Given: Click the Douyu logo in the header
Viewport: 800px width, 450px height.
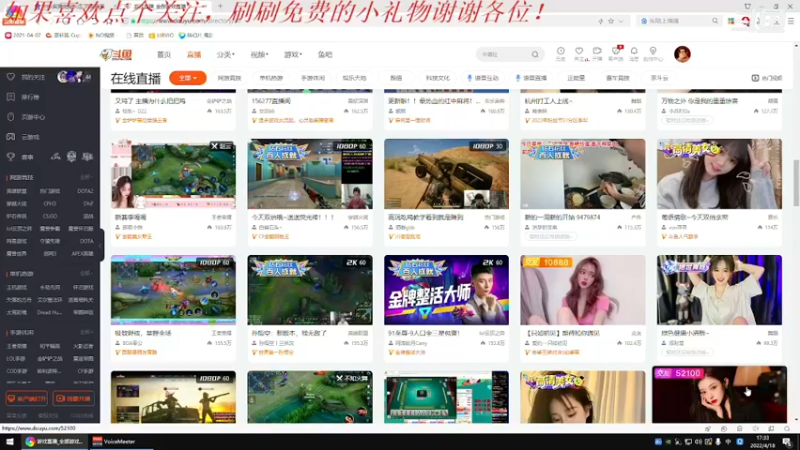Looking at the screenshot, I should tap(116, 54).
